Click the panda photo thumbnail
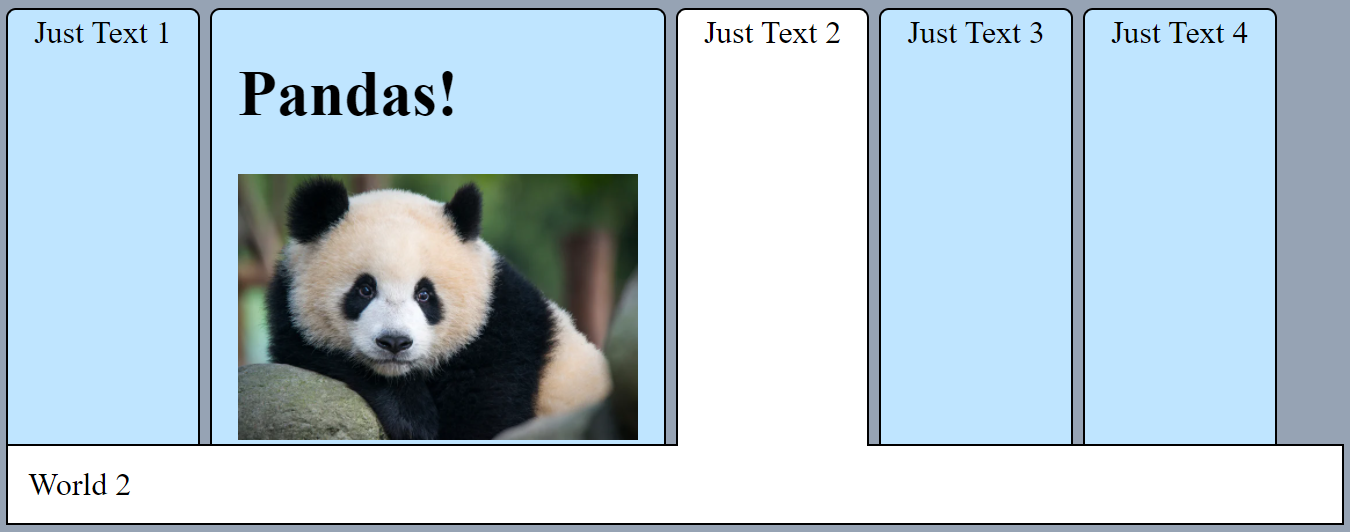This screenshot has width=1350, height=532. pyautogui.click(x=438, y=307)
